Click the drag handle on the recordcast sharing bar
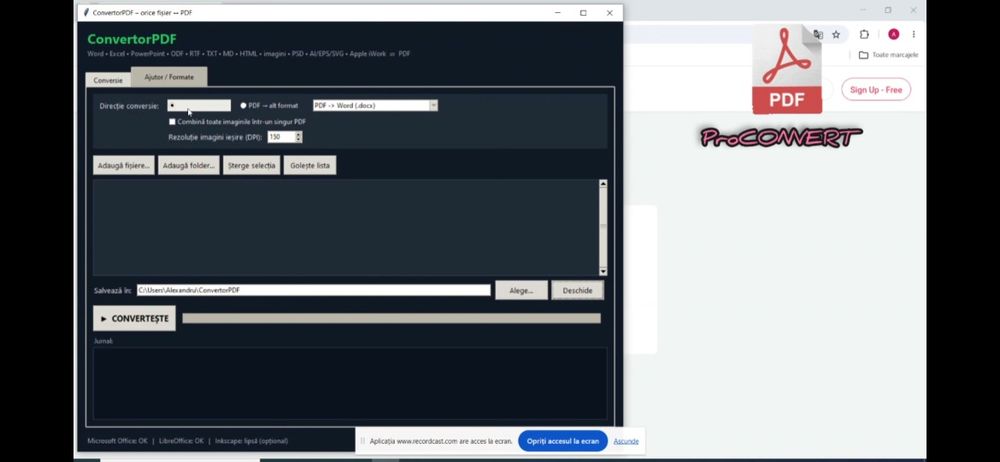 pos(363,441)
